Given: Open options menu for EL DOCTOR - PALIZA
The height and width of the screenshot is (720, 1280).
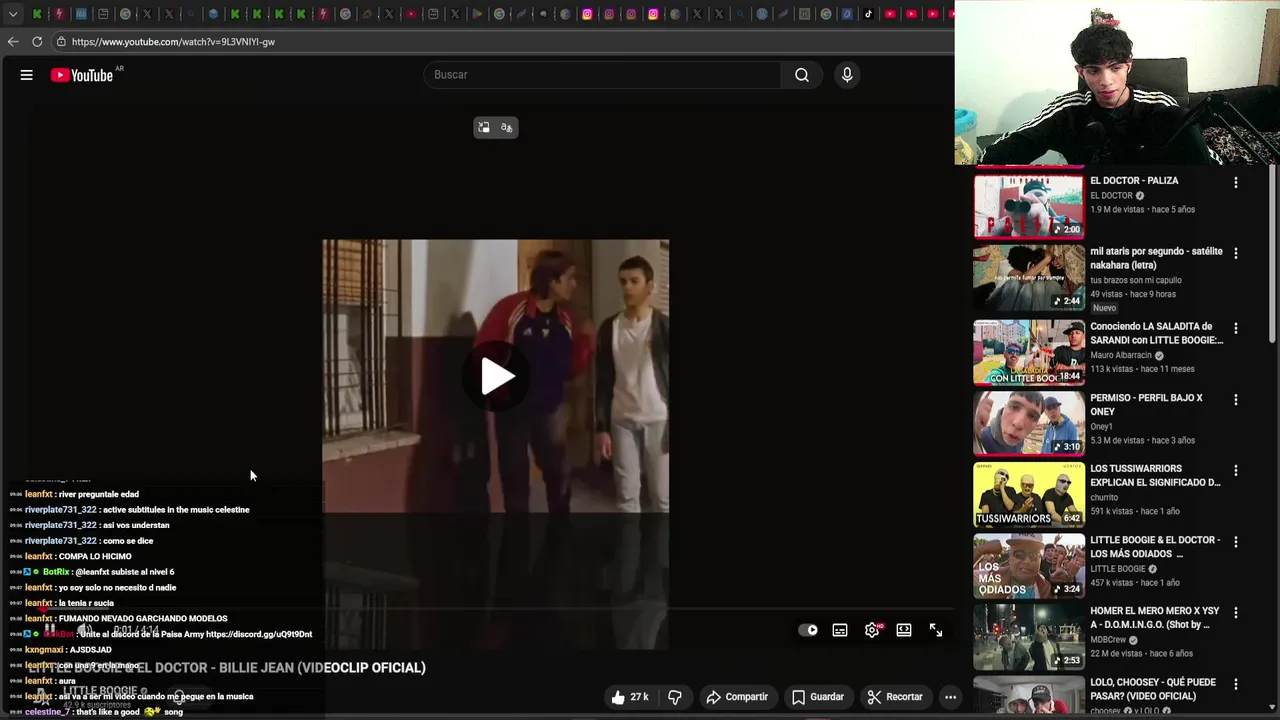Looking at the screenshot, I should click(1236, 182).
